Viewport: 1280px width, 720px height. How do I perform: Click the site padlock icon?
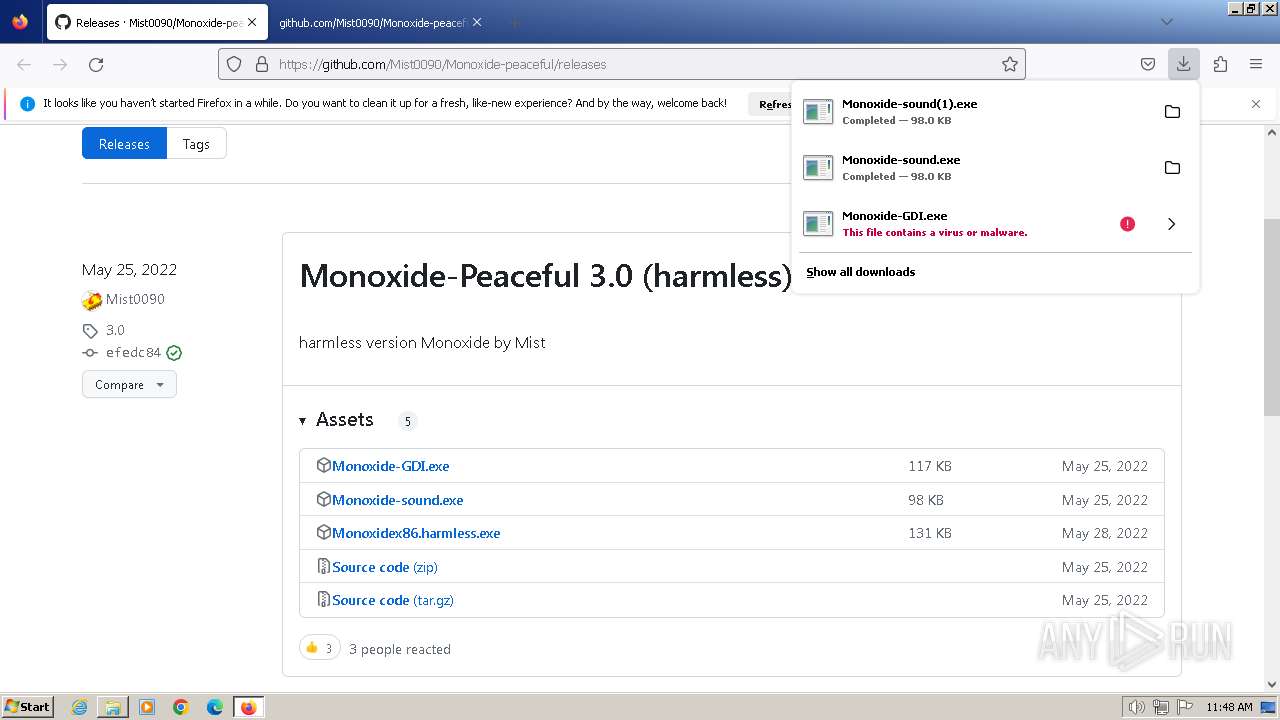pyautogui.click(x=262, y=64)
